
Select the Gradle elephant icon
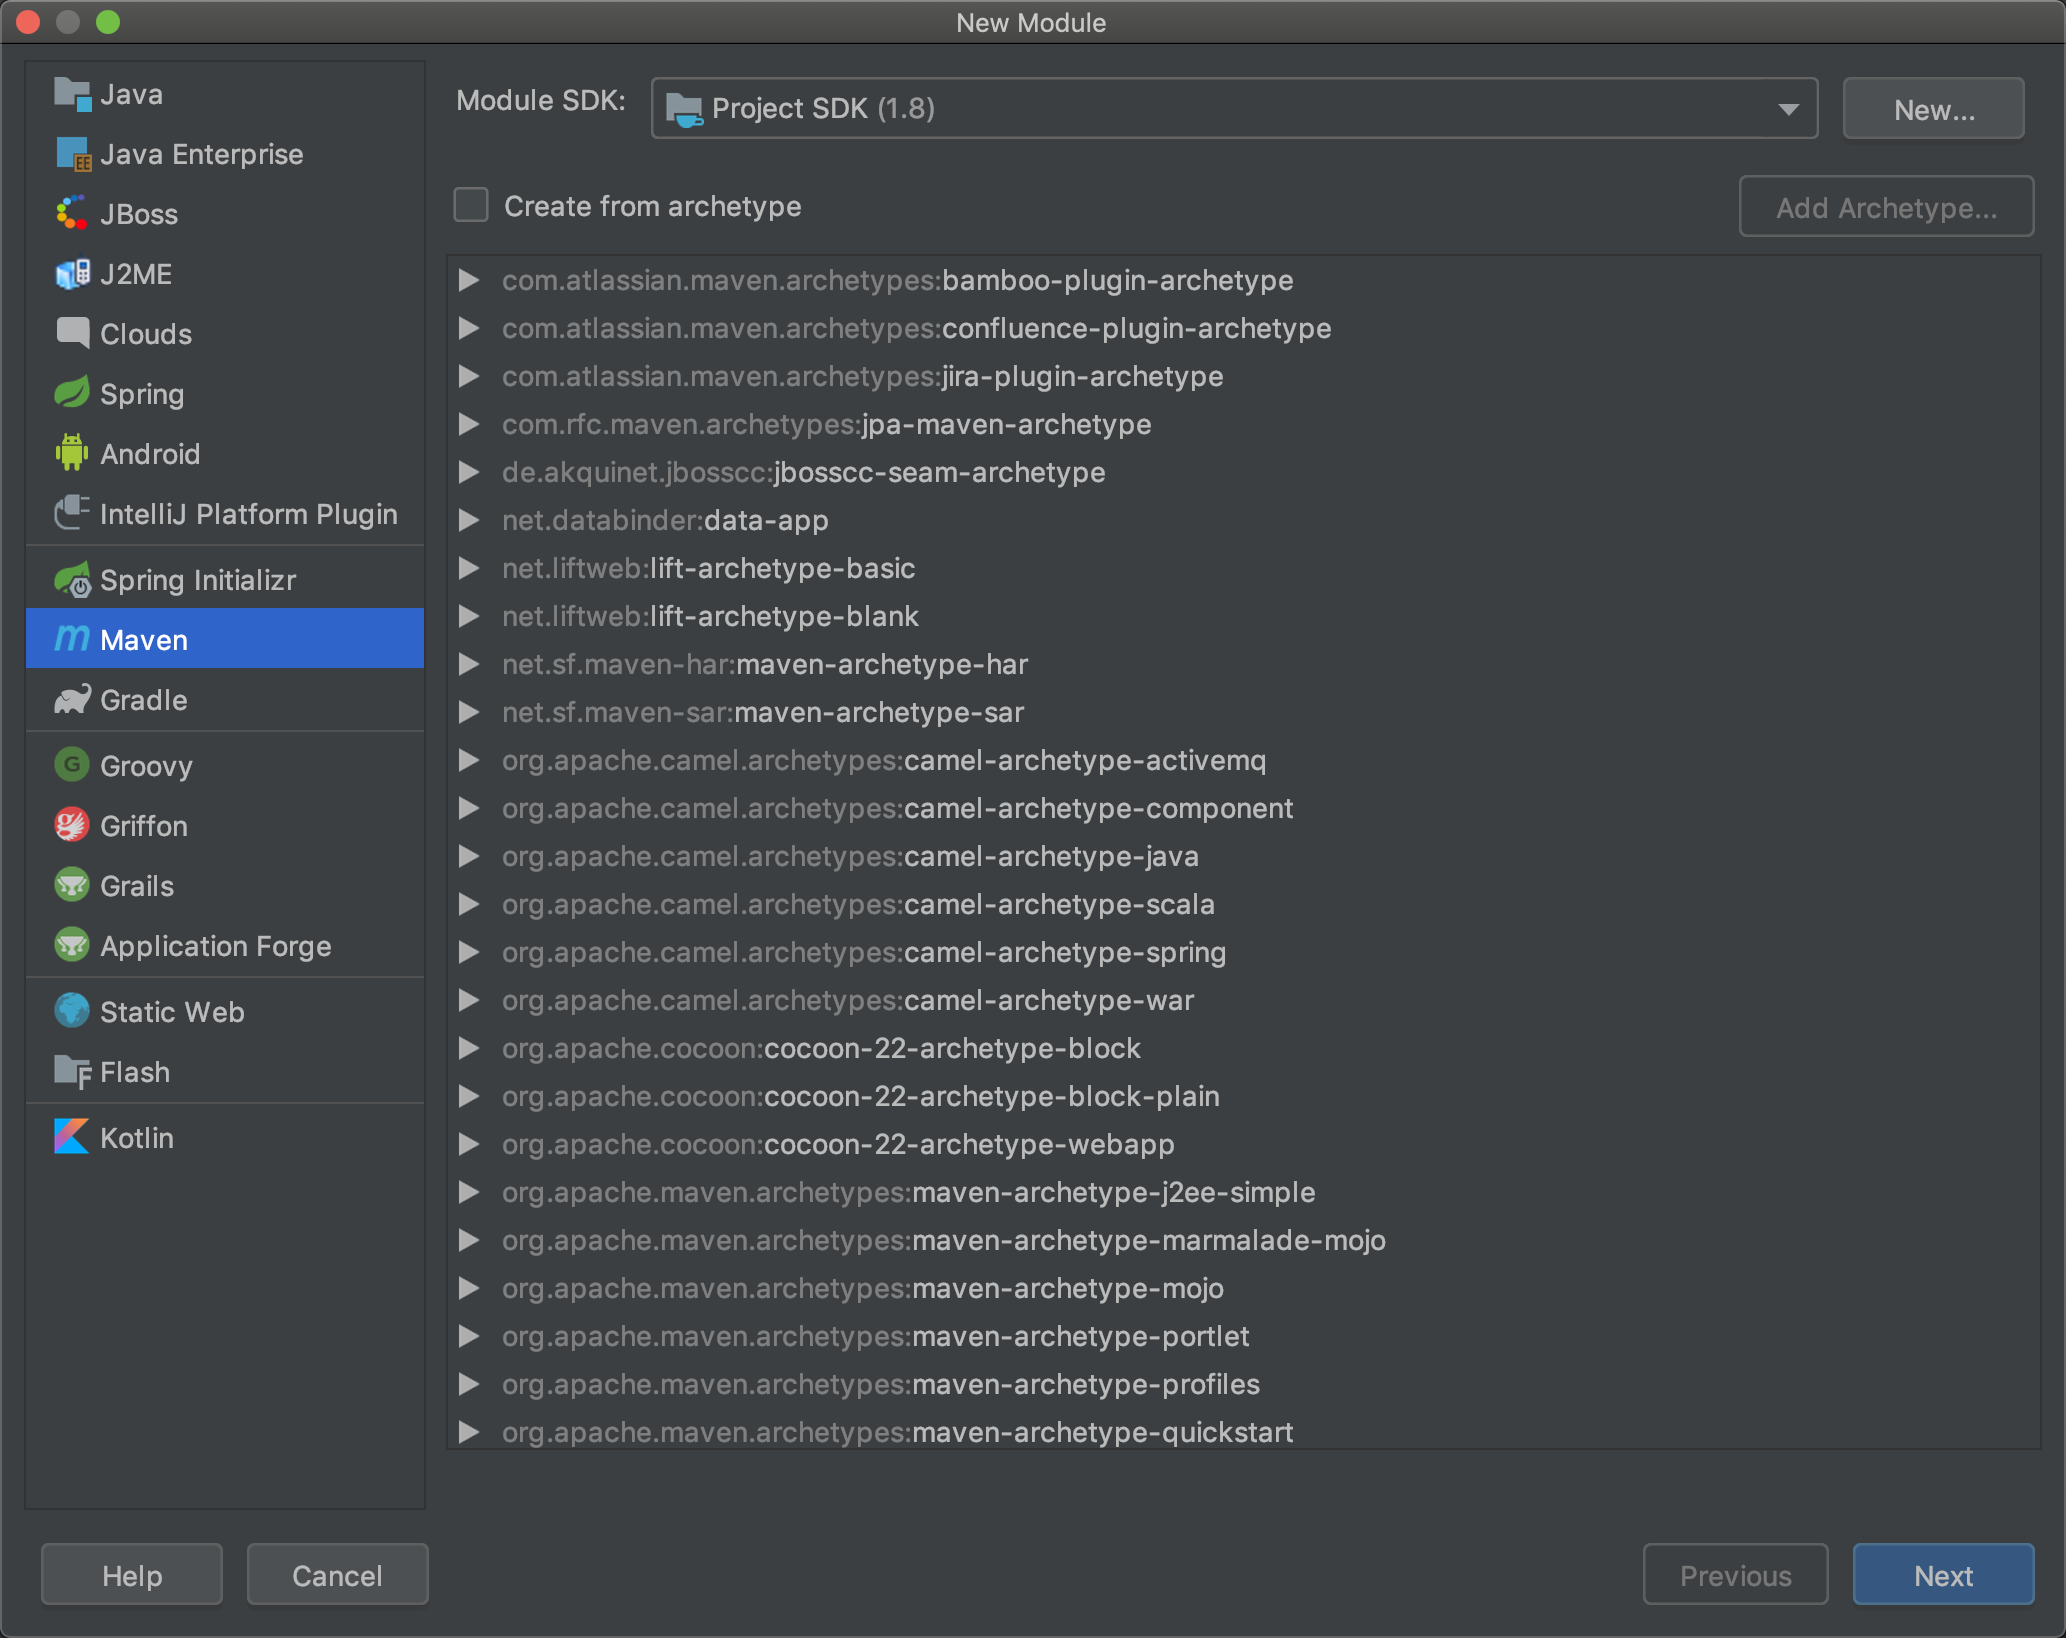click(71, 699)
